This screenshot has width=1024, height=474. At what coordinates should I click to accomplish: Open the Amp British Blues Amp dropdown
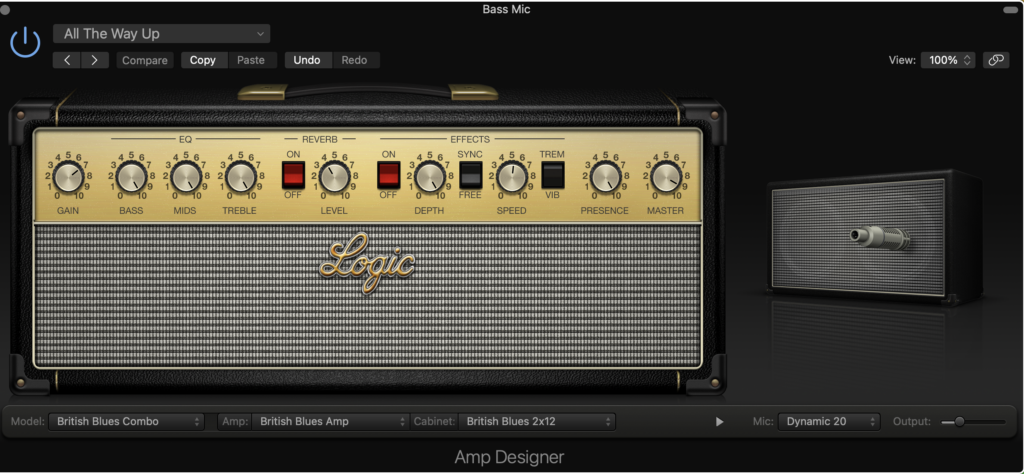pyautogui.click(x=330, y=422)
